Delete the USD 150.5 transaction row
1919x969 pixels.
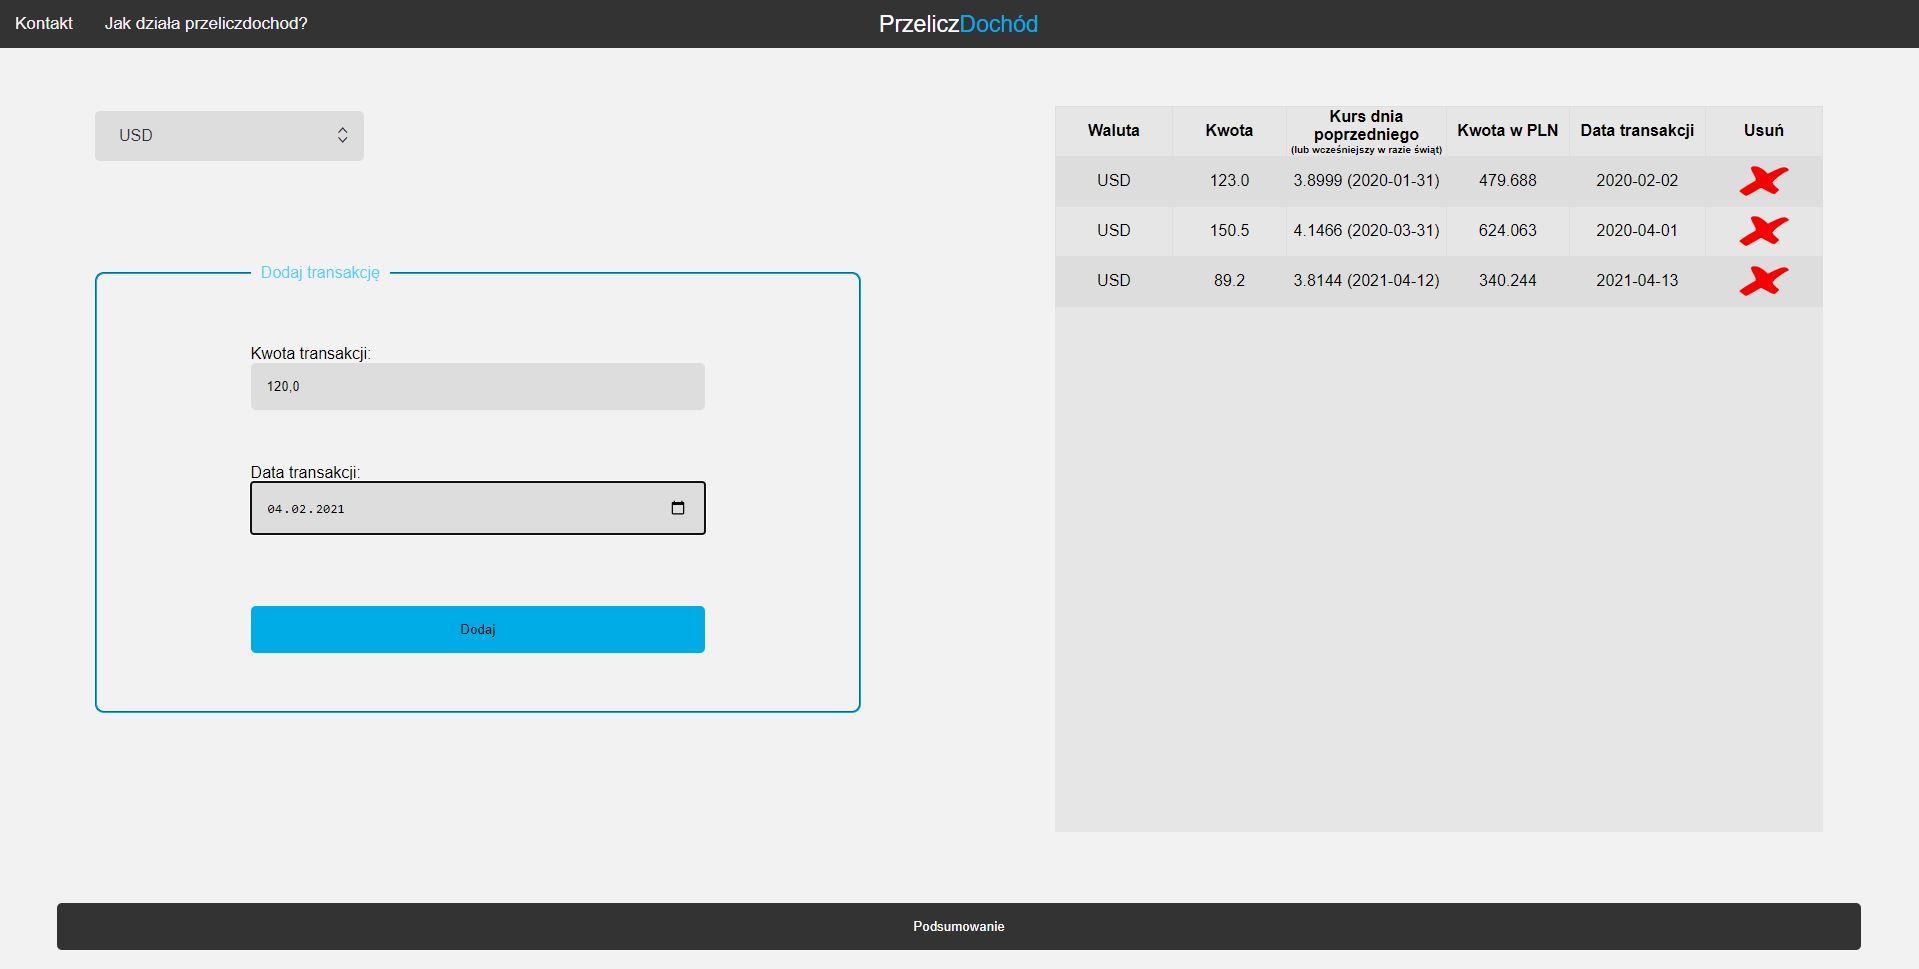[1764, 231]
